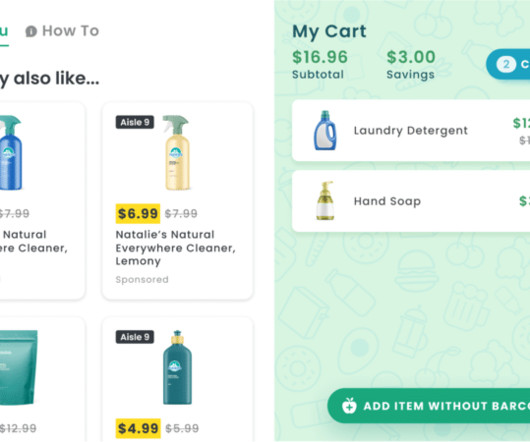Click the $6.99 sale price tag
The image size is (530, 442).
[138, 214]
